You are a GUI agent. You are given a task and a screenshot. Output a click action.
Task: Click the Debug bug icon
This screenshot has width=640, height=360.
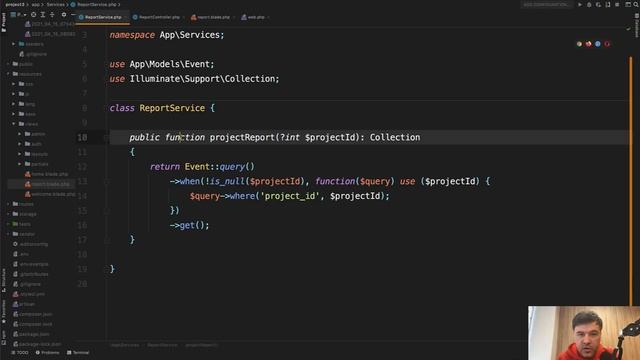[589, 4]
